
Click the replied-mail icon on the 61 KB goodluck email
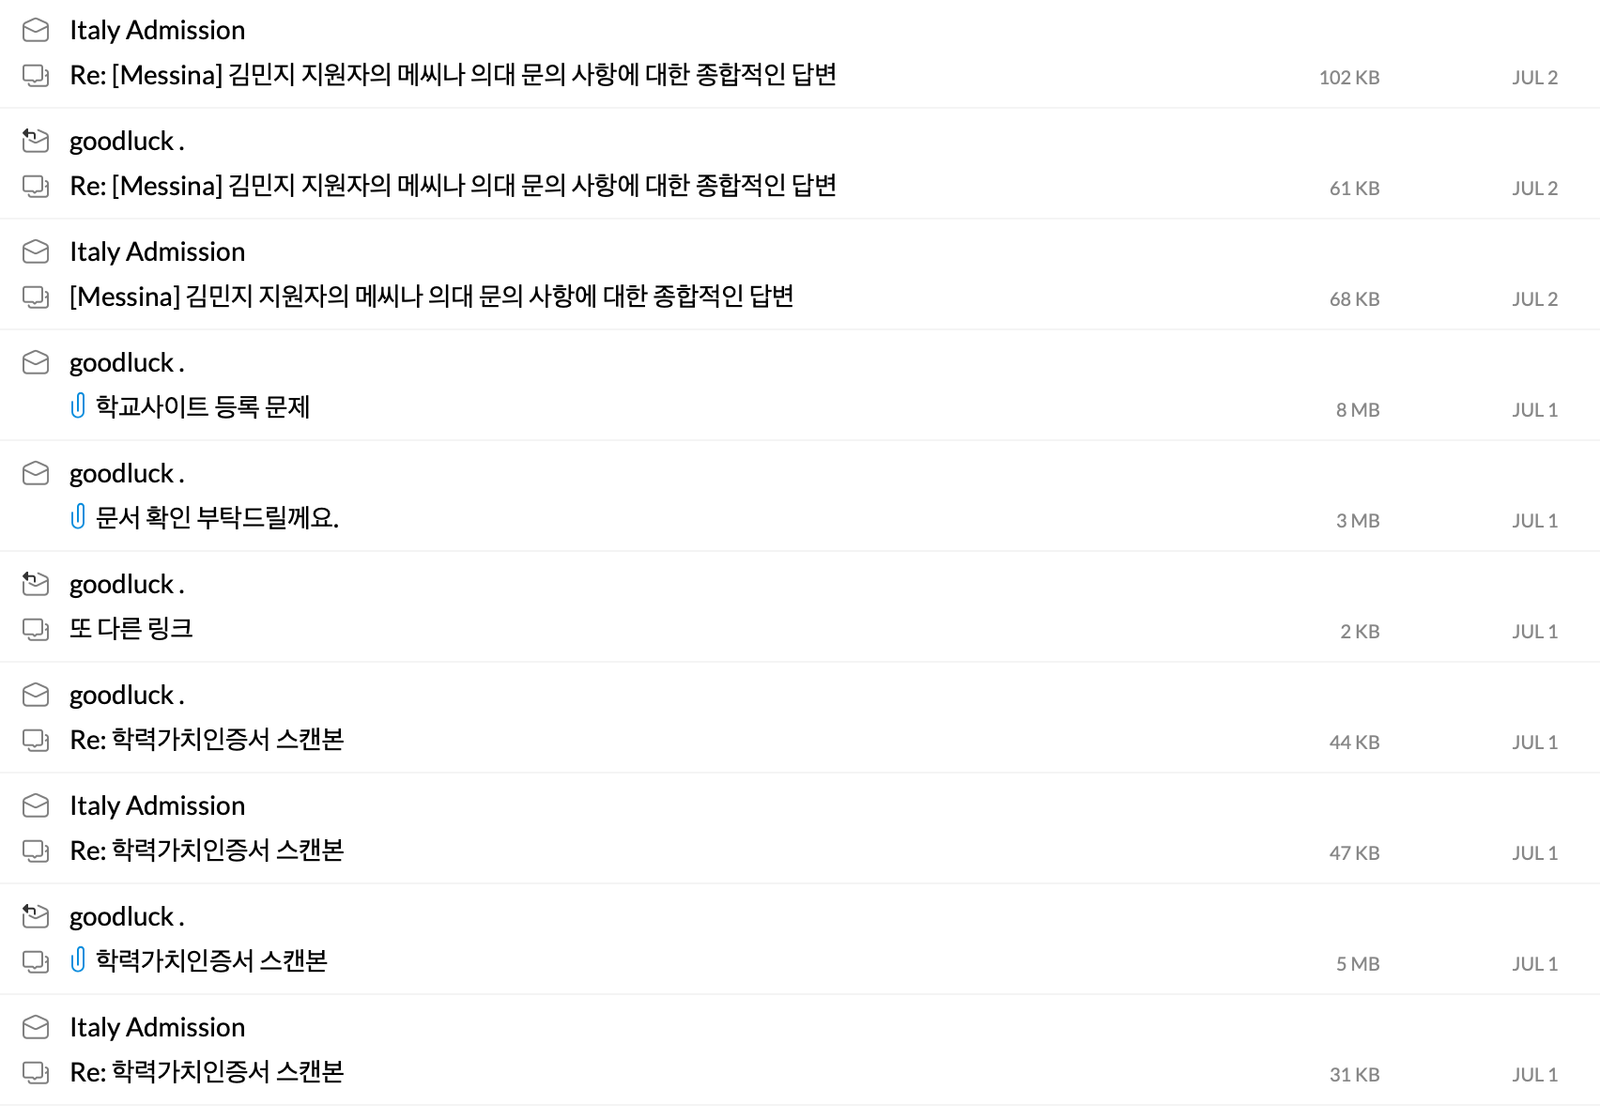point(36,141)
